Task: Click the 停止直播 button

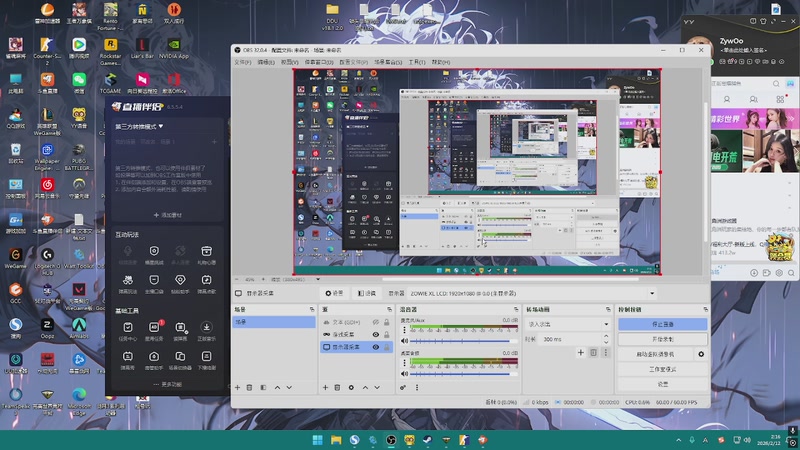Action: coord(662,325)
